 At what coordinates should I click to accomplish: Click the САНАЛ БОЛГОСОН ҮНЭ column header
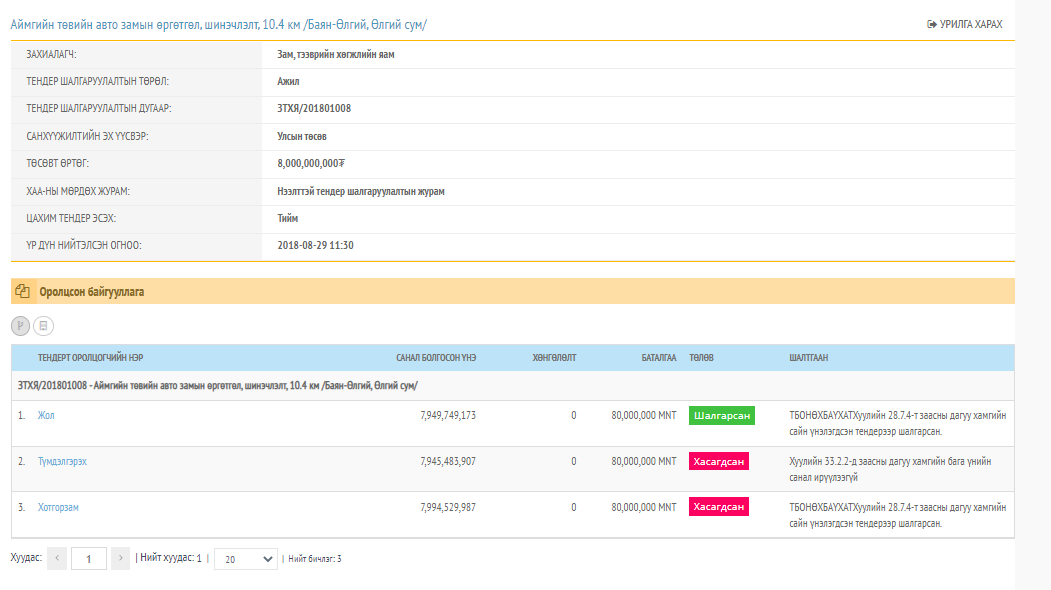(435, 358)
